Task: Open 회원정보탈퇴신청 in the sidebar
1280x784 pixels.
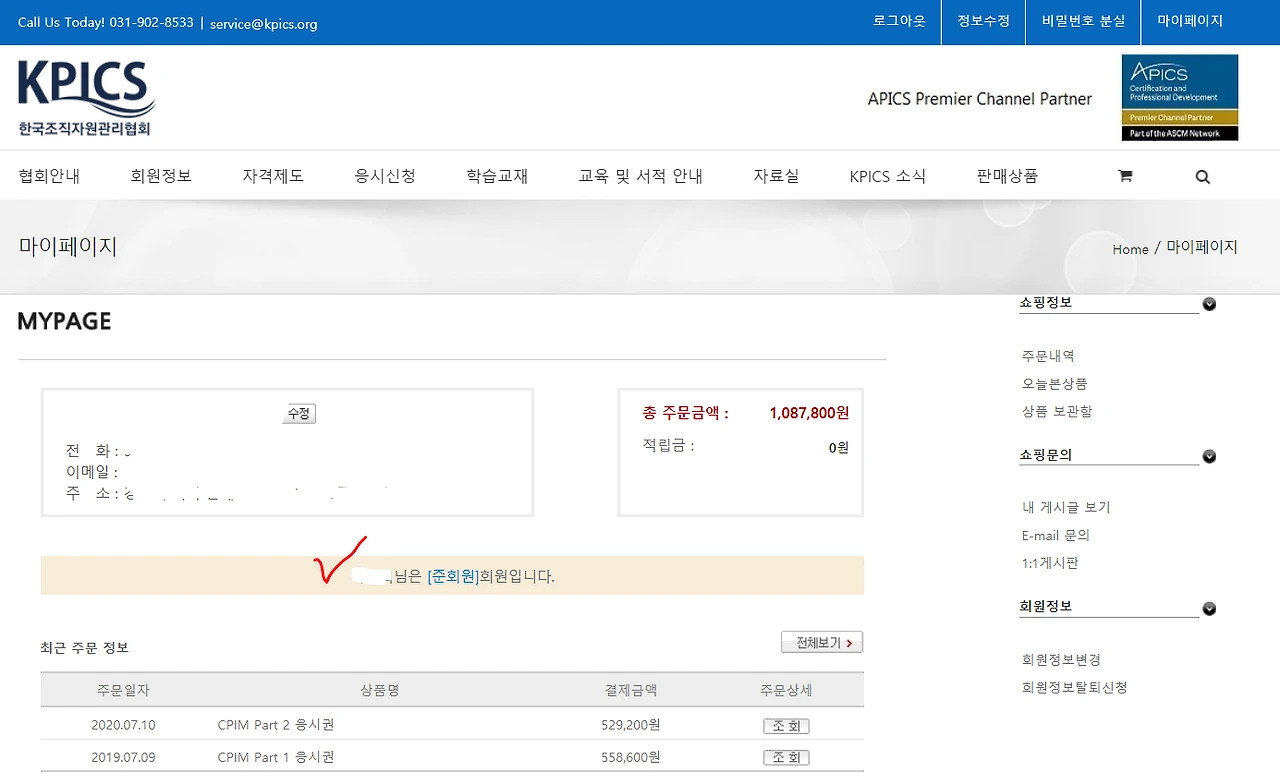Action: tap(1074, 688)
